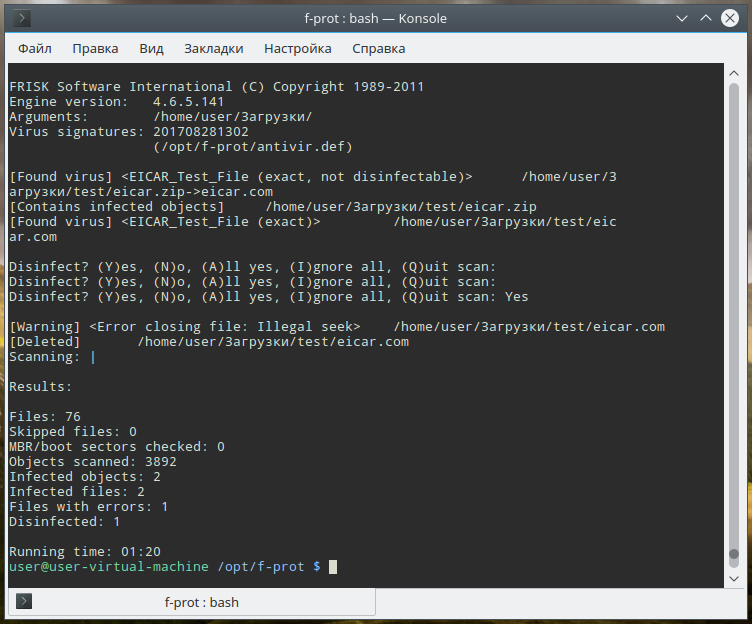Click the 'Virus signatures: 201708281302' line
The height and width of the screenshot is (624, 752).
129,132
